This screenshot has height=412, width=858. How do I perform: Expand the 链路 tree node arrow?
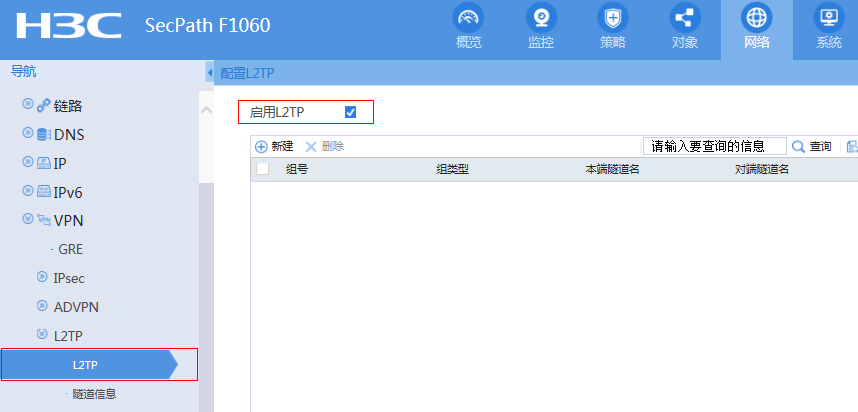(27, 104)
